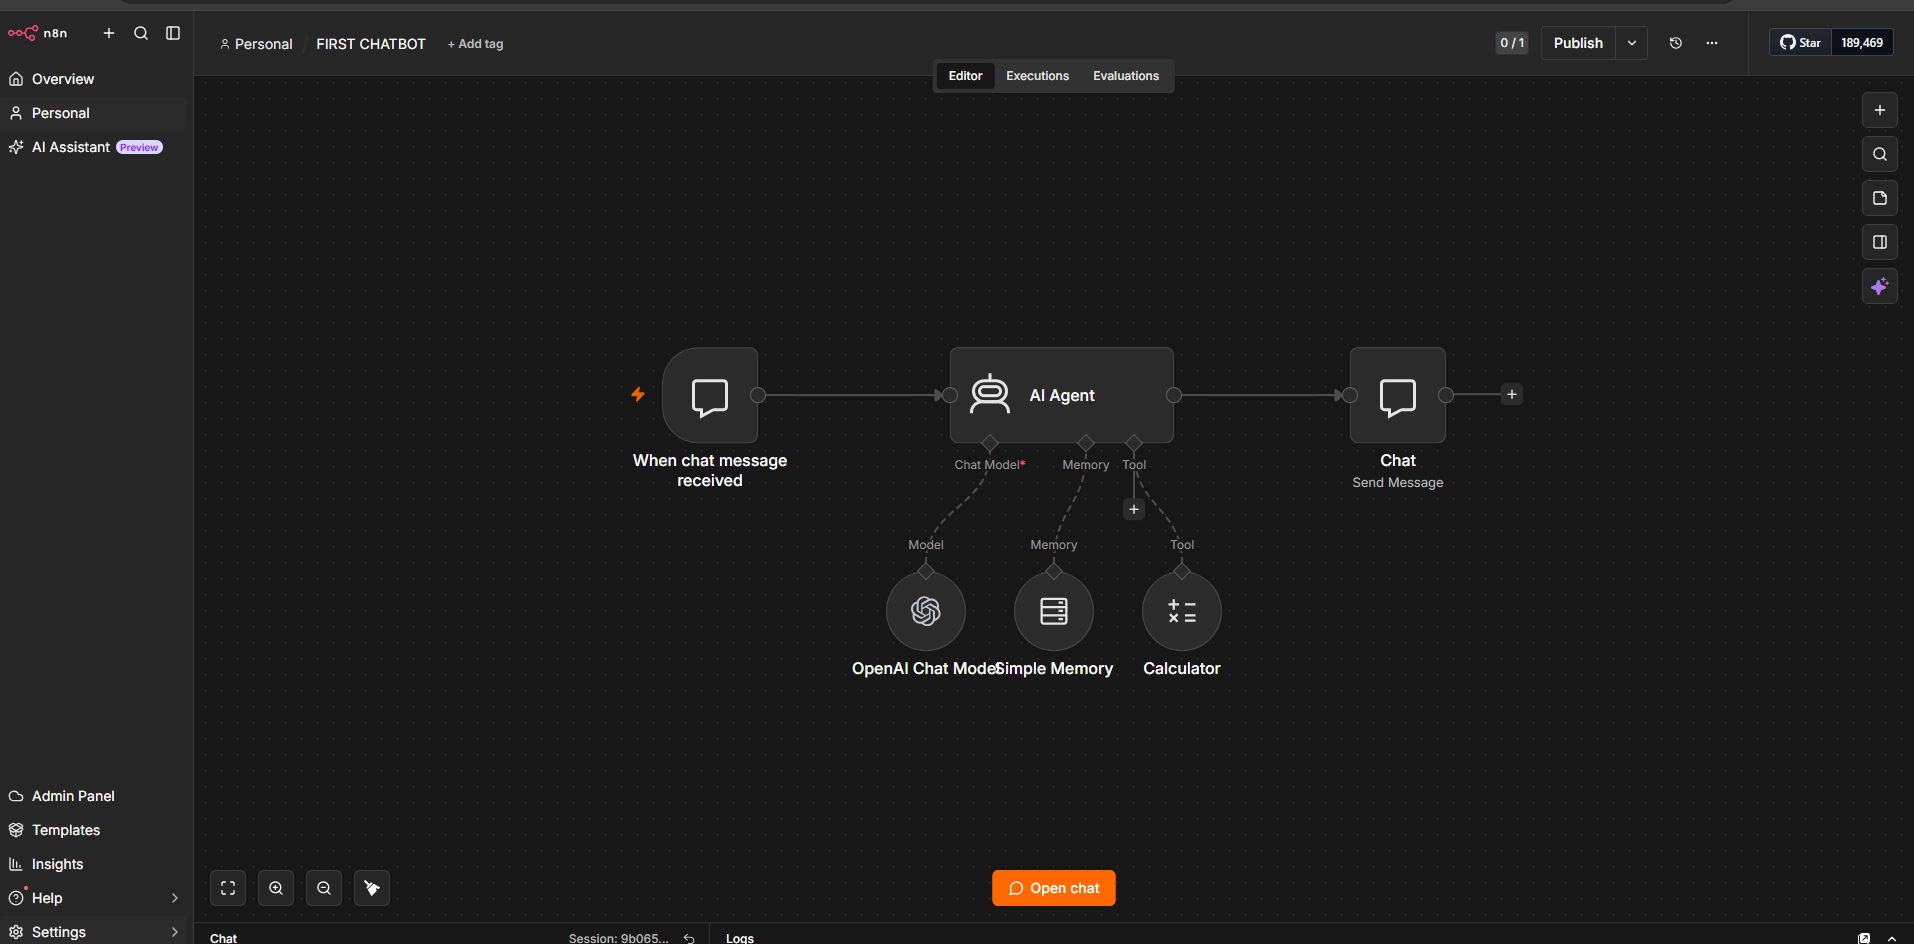This screenshot has width=1914, height=944.
Task: Select the Calculator tool node
Action: click(1182, 611)
